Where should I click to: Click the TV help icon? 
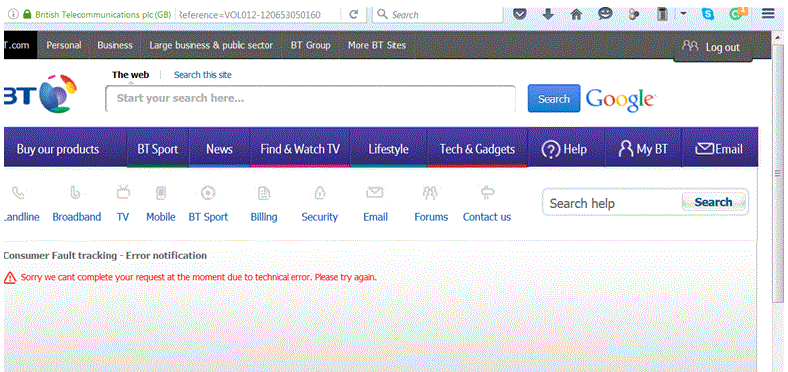coord(123,192)
